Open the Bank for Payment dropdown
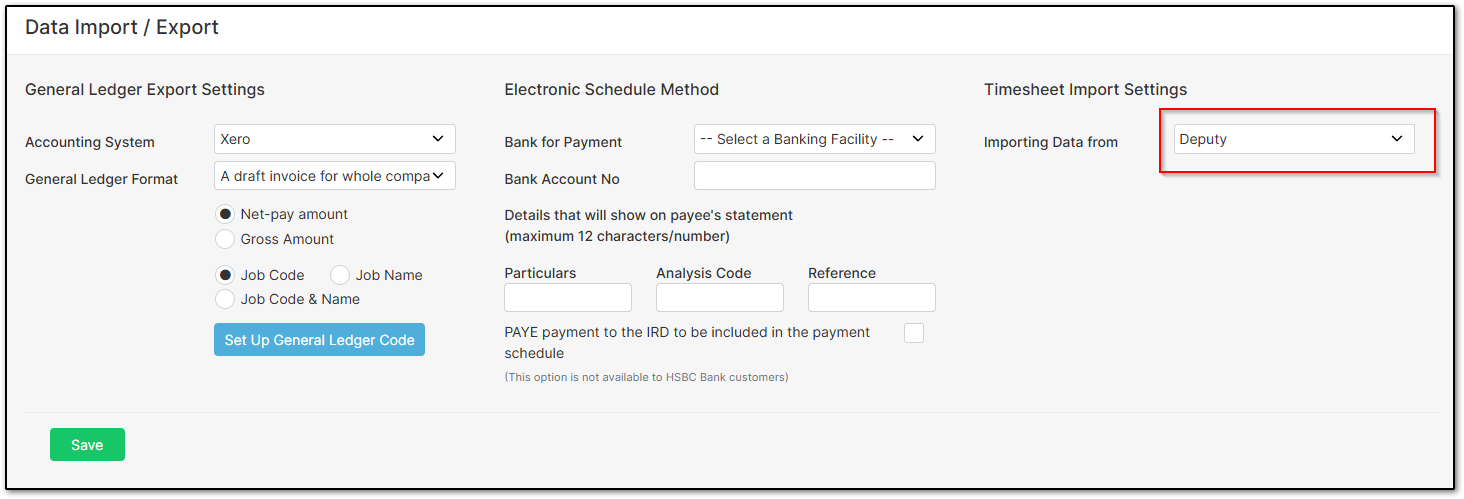This screenshot has height=499, width=1464. (x=815, y=139)
